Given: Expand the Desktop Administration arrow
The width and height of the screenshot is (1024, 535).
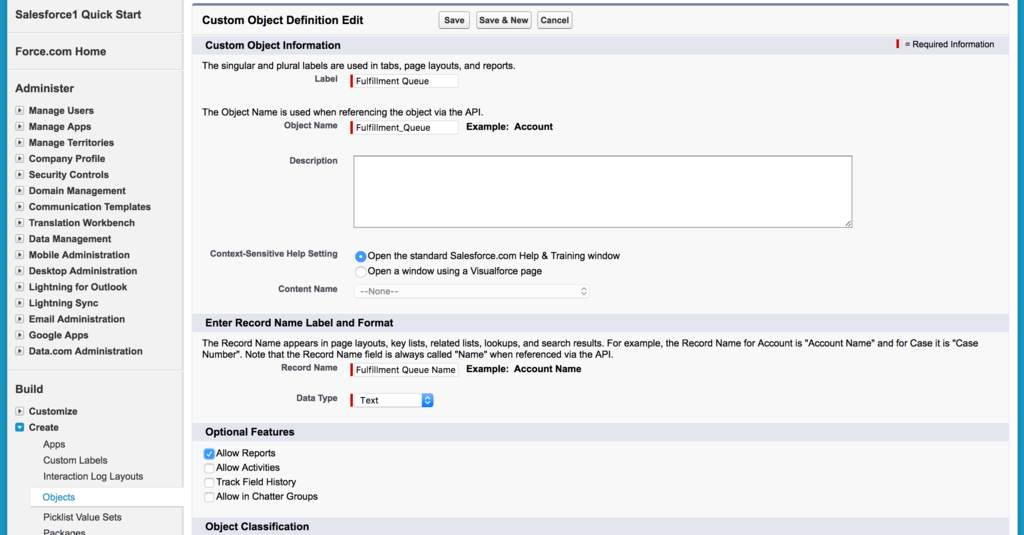Looking at the screenshot, I should tap(20, 270).
